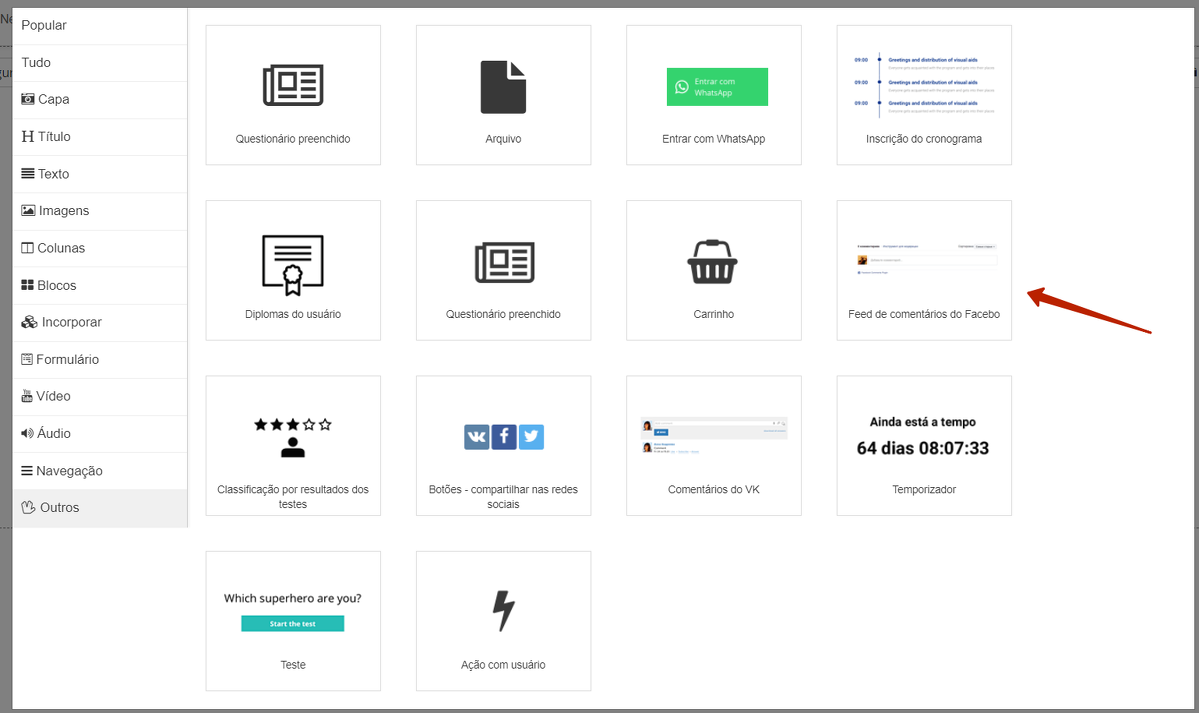Viewport: 1199px width, 713px height.
Task: Pick the Teste superhero quiz block
Action: point(293,620)
